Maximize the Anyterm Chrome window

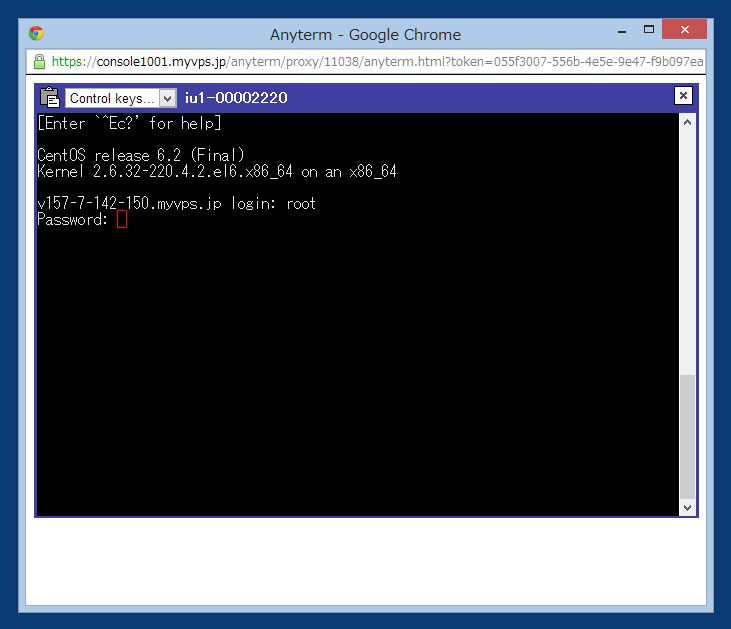(648, 30)
